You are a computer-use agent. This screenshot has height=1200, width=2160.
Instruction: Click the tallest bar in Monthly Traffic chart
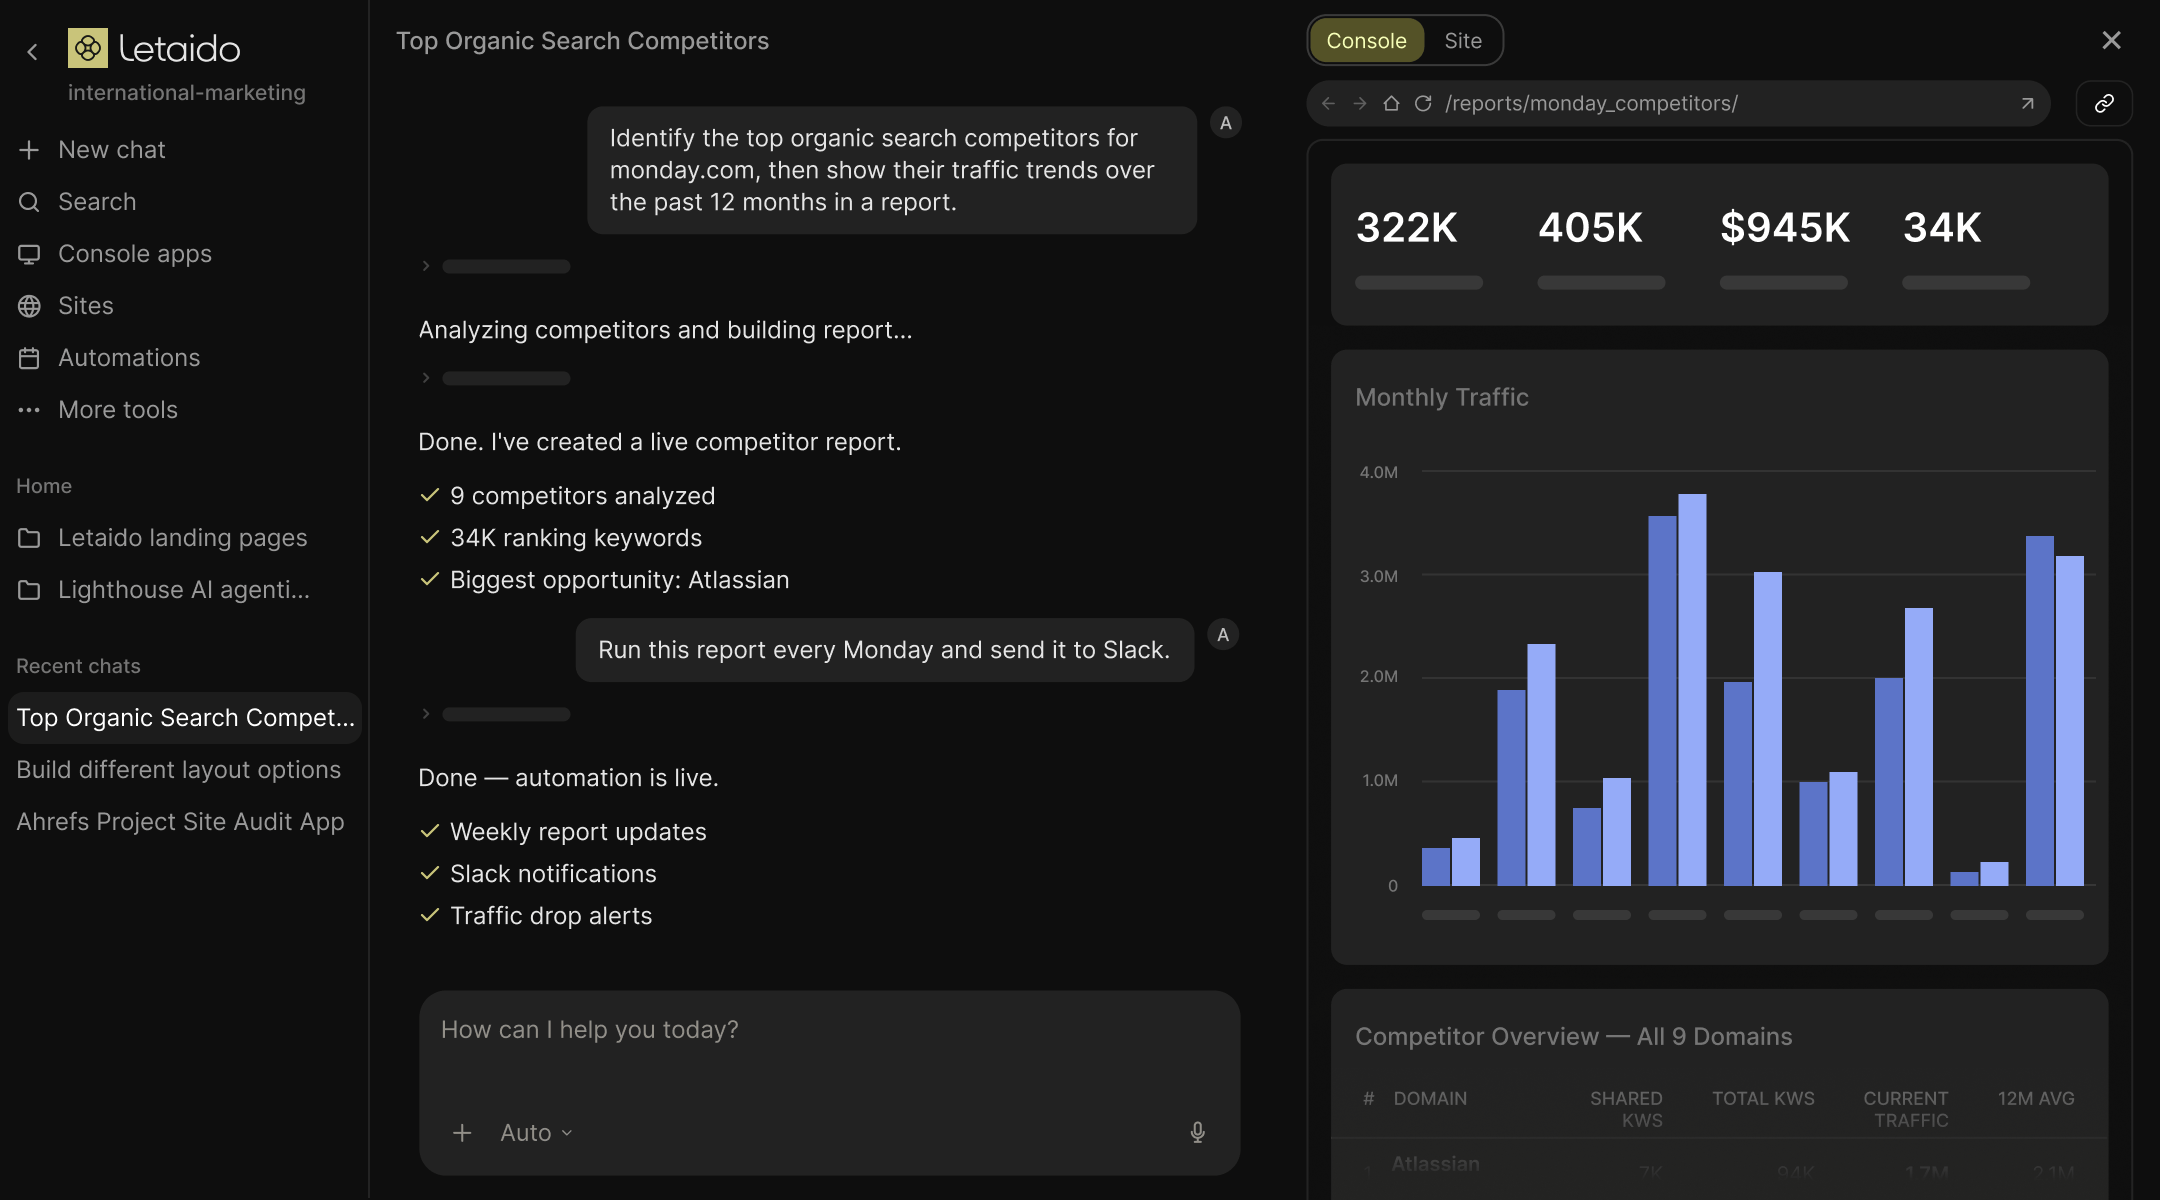click(x=1692, y=690)
